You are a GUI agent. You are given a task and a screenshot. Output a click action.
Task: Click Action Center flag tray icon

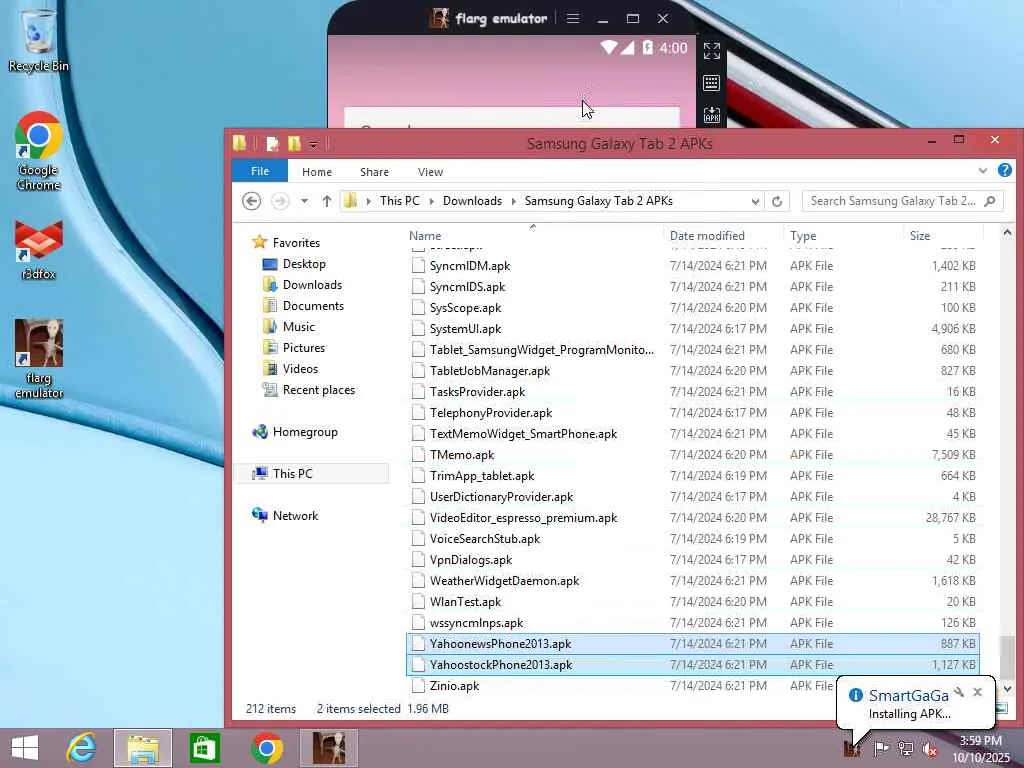click(881, 749)
